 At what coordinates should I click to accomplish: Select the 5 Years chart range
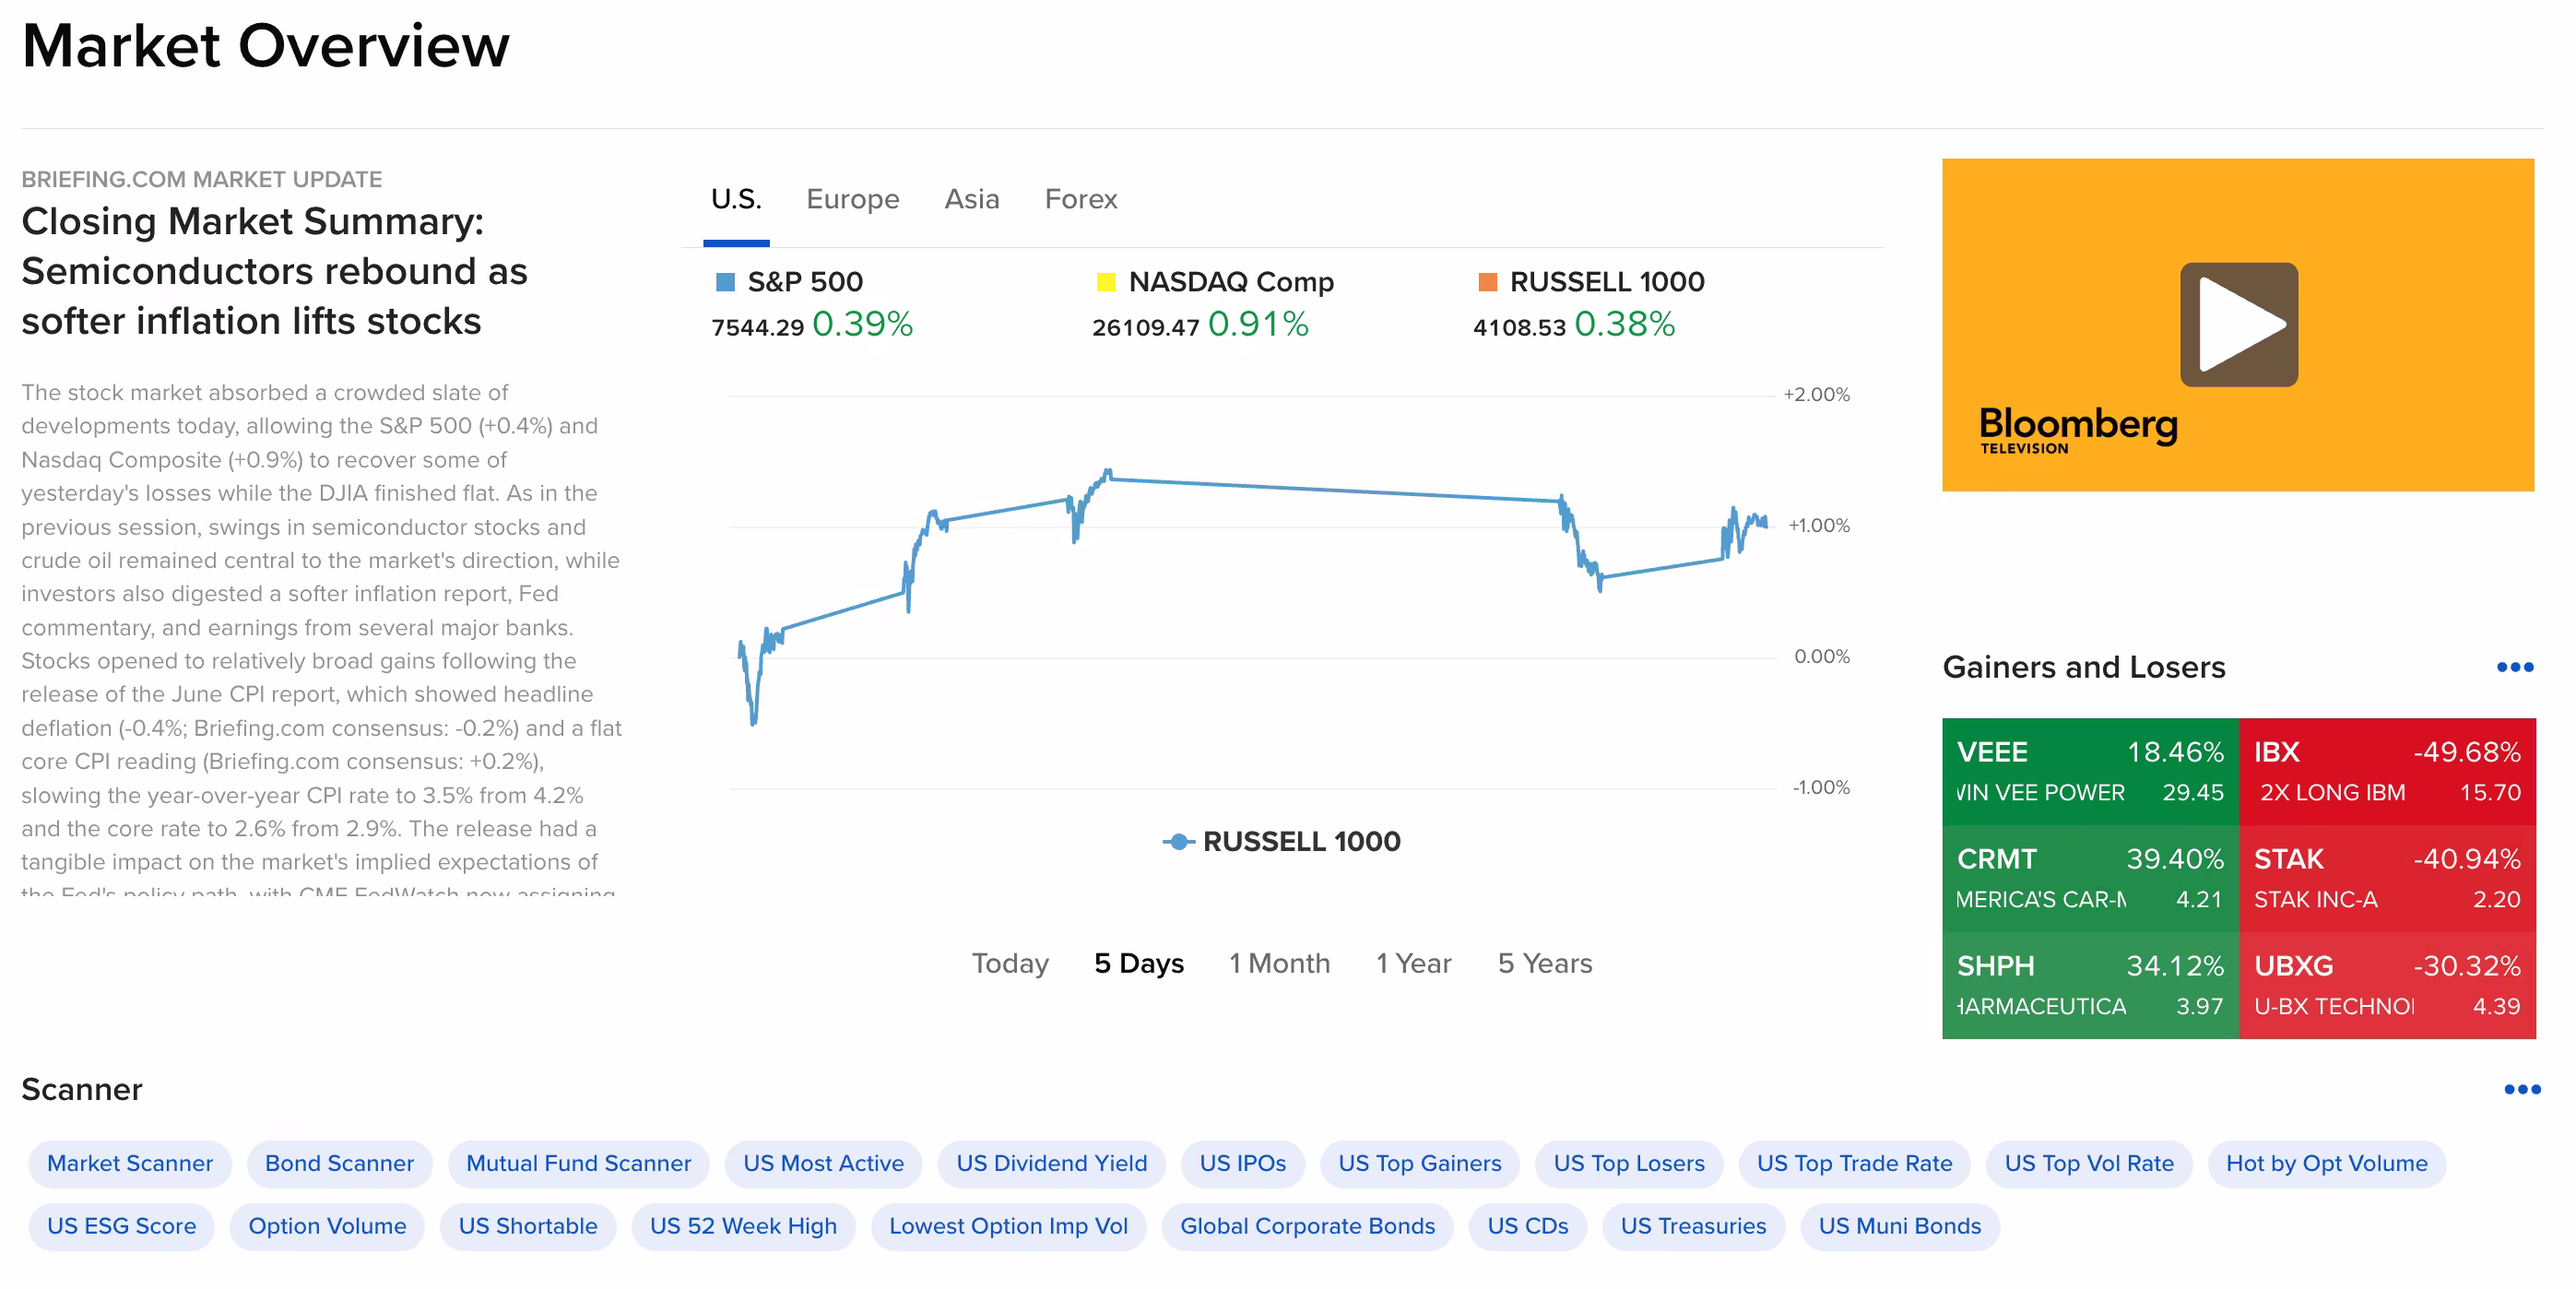pos(1544,963)
